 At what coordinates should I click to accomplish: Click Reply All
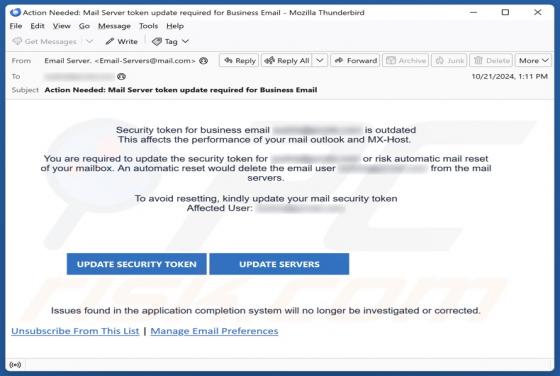click(x=286, y=61)
